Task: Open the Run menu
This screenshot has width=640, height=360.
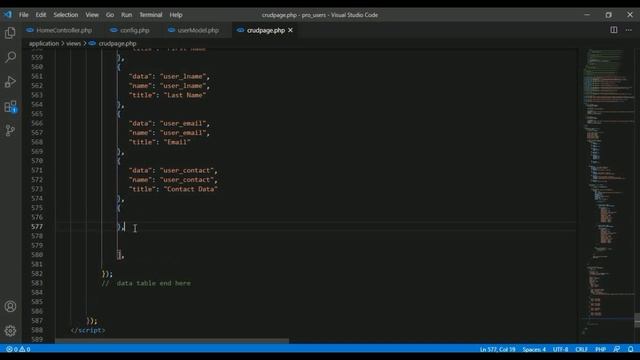Action: click(x=127, y=15)
